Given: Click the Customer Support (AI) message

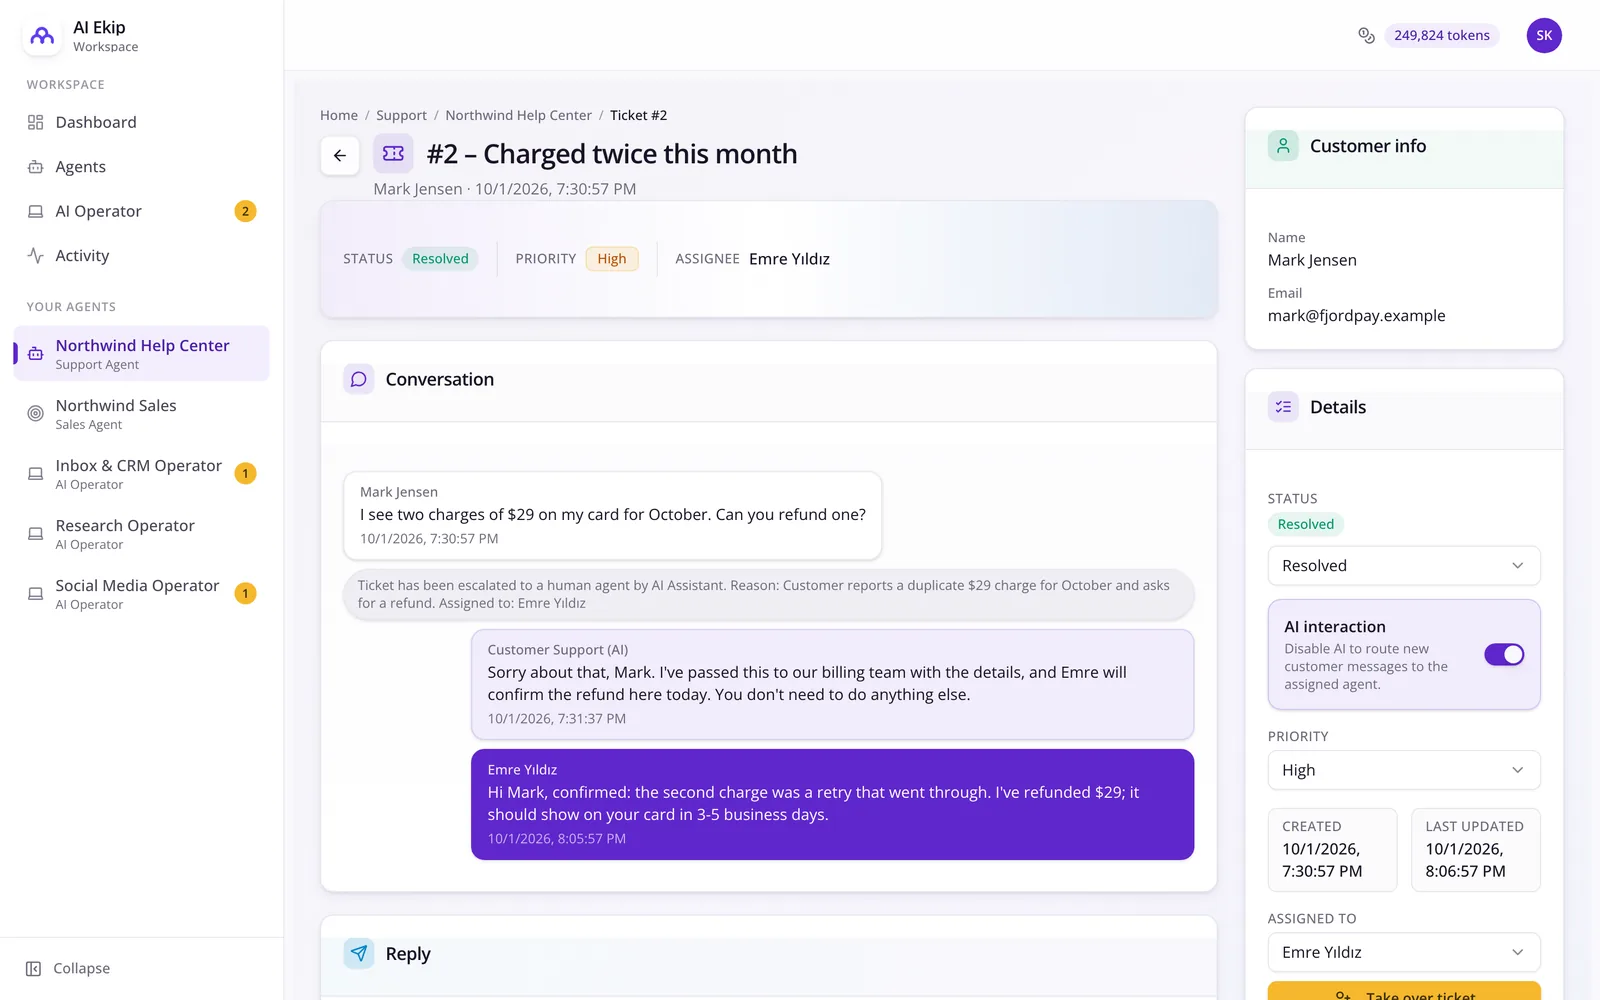Looking at the screenshot, I should [x=832, y=684].
